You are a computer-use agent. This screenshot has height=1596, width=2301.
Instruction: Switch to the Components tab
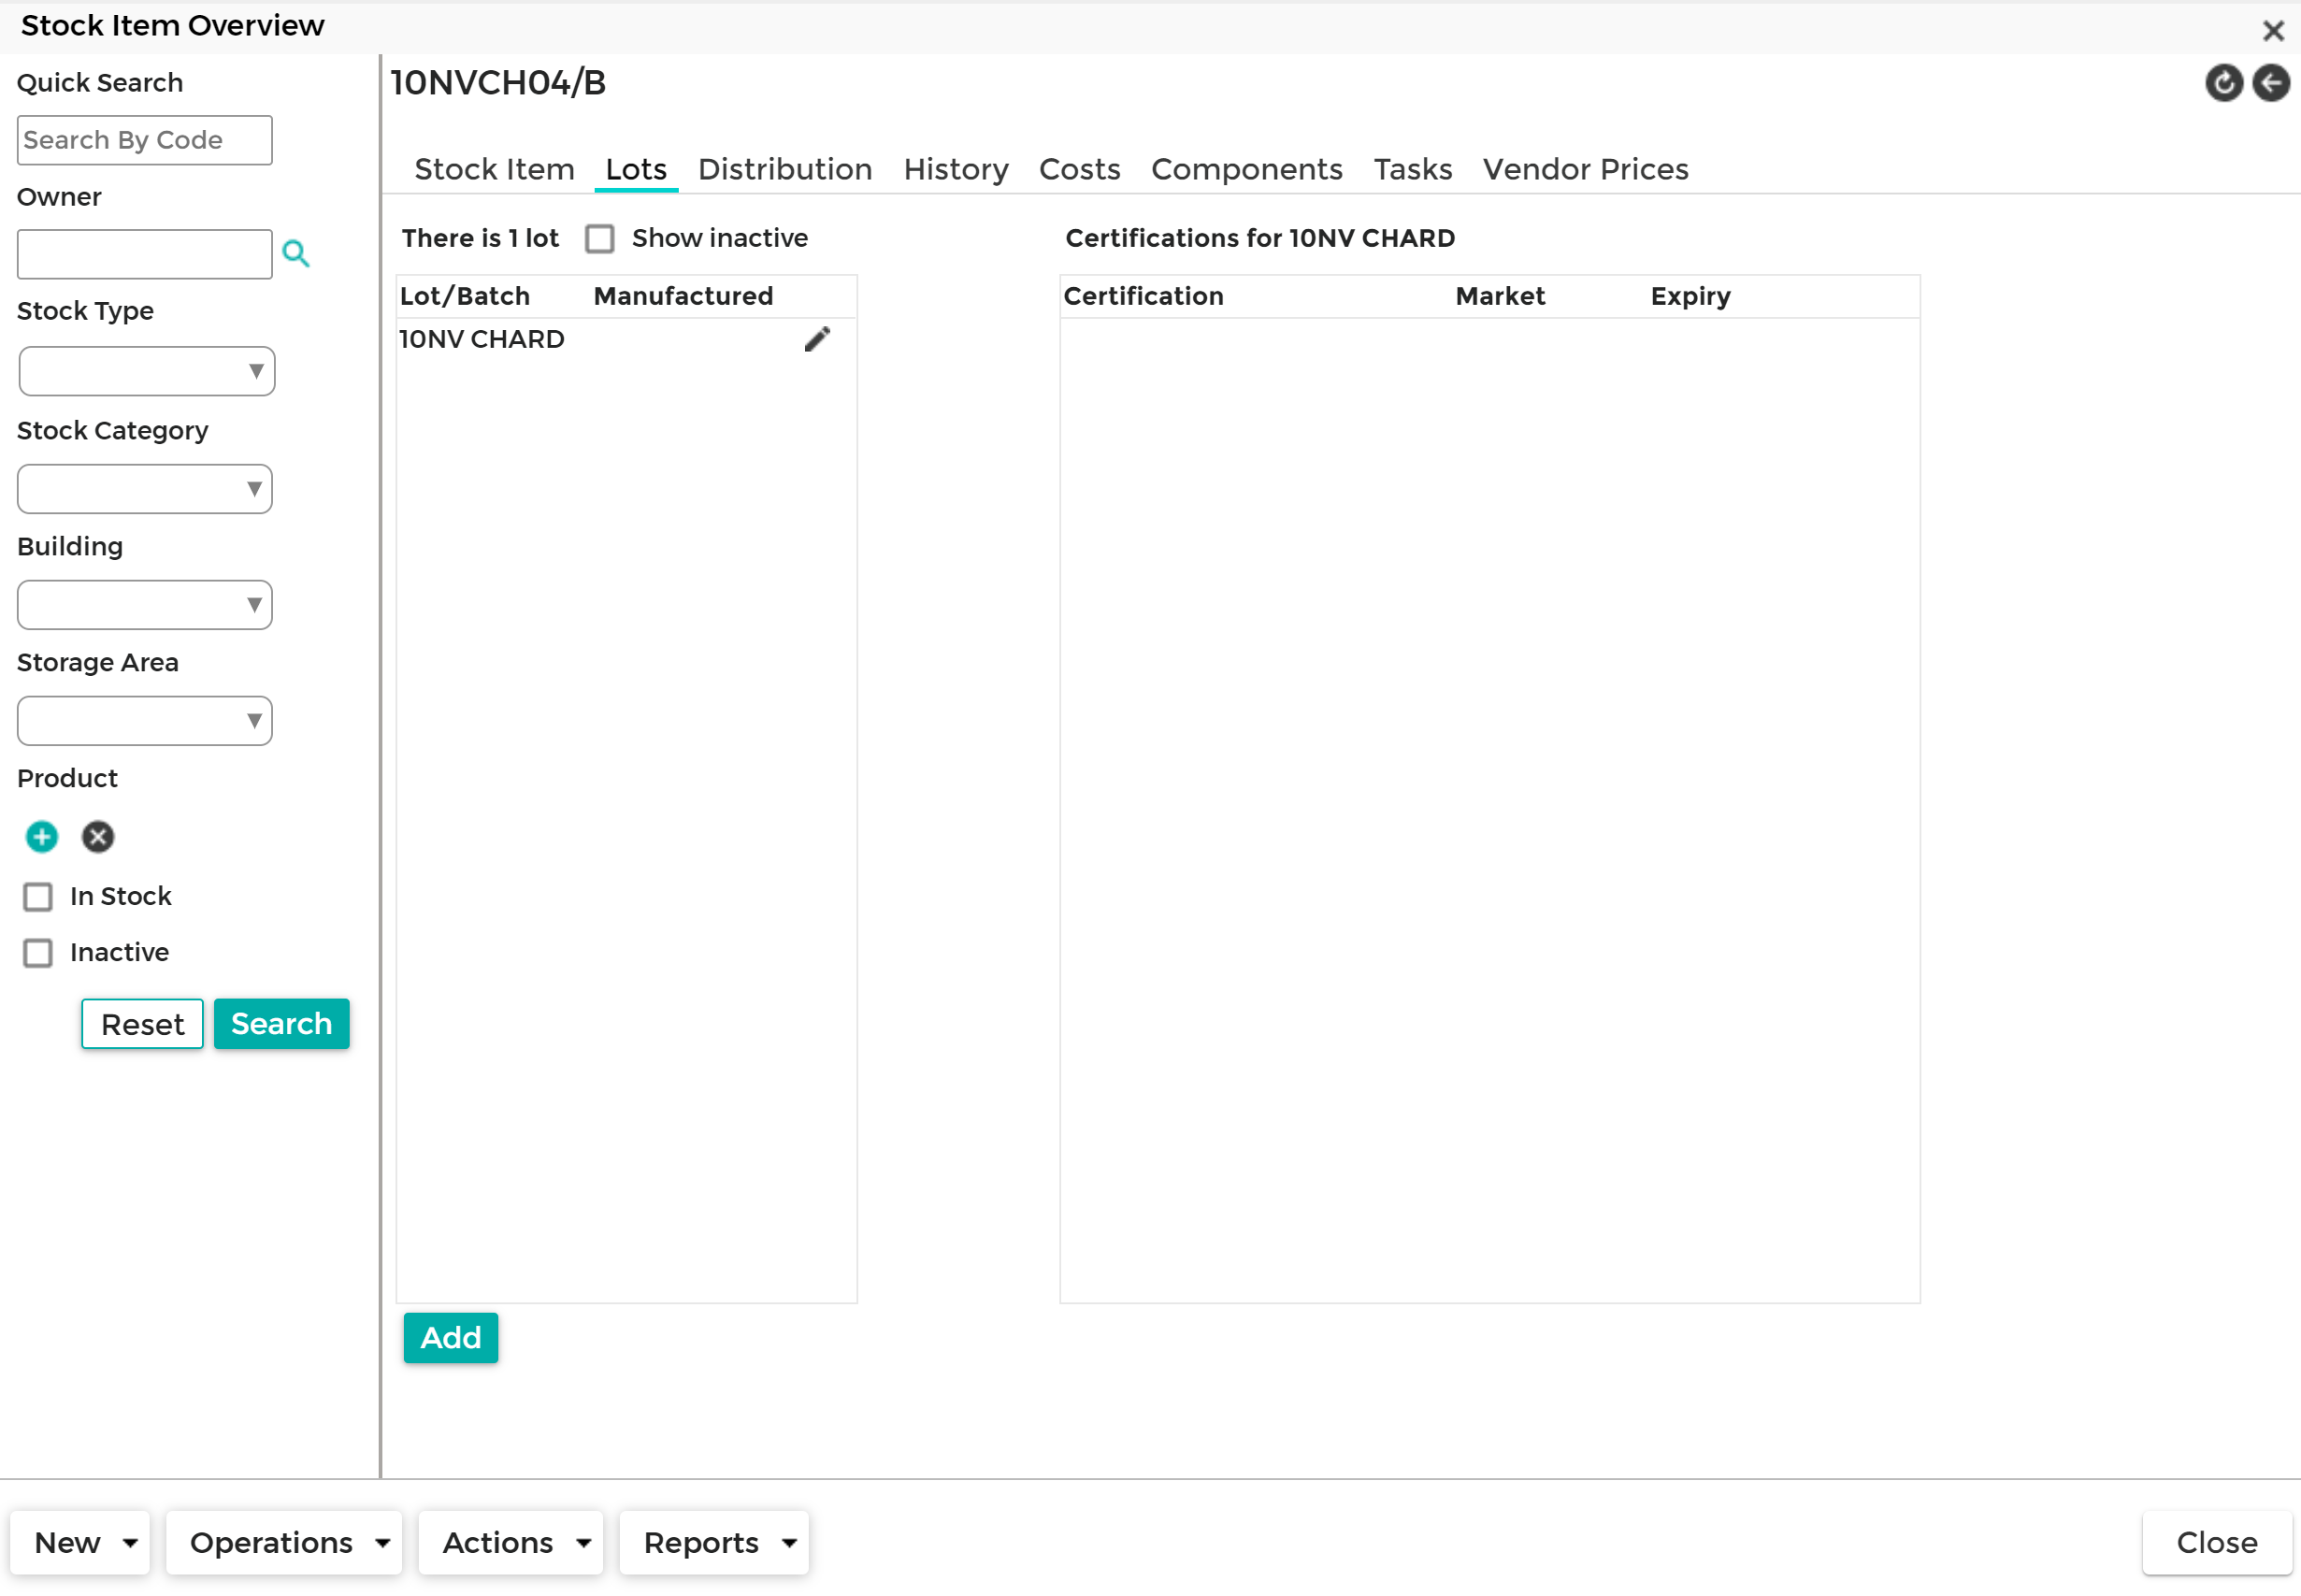pyautogui.click(x=1247, y=169)
